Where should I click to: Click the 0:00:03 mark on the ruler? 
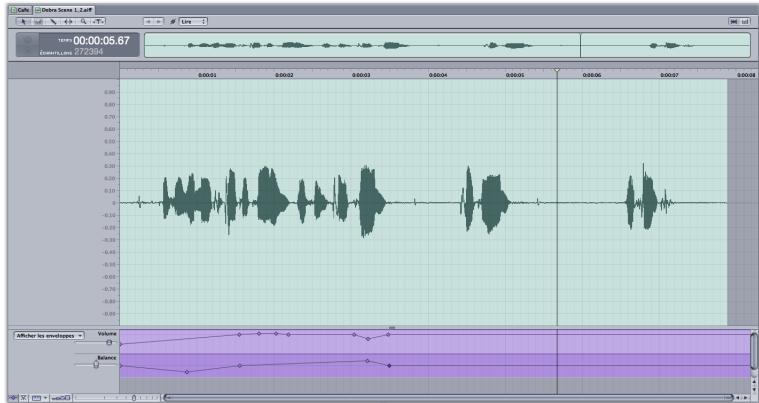361,75
